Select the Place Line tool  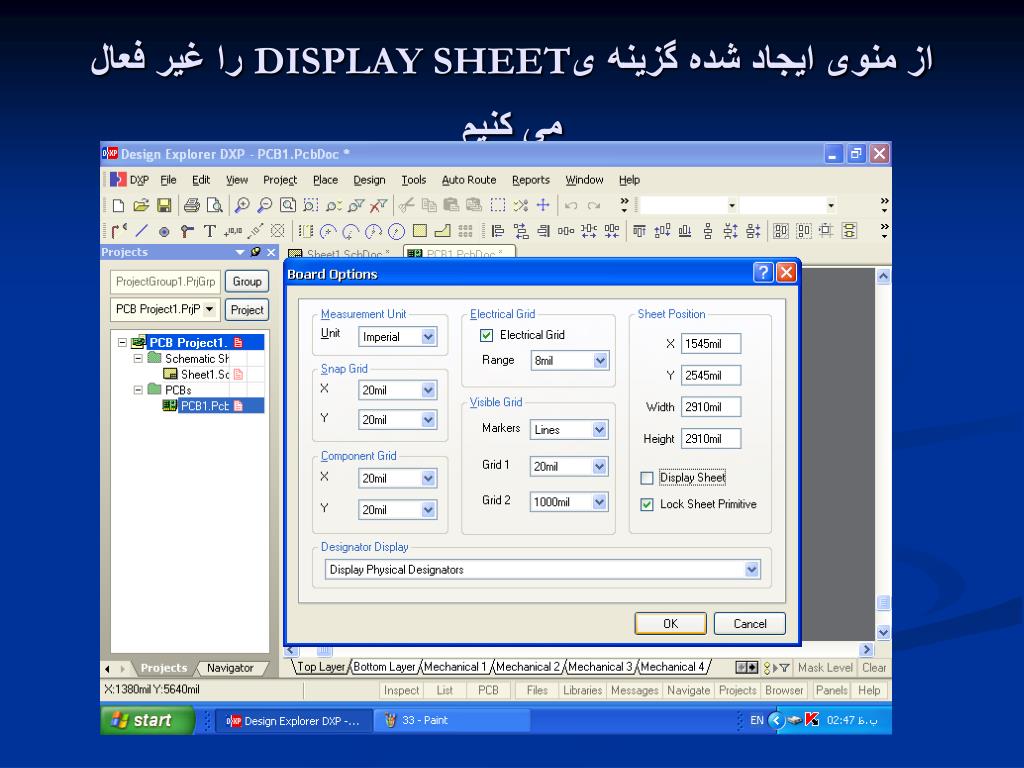142,231
